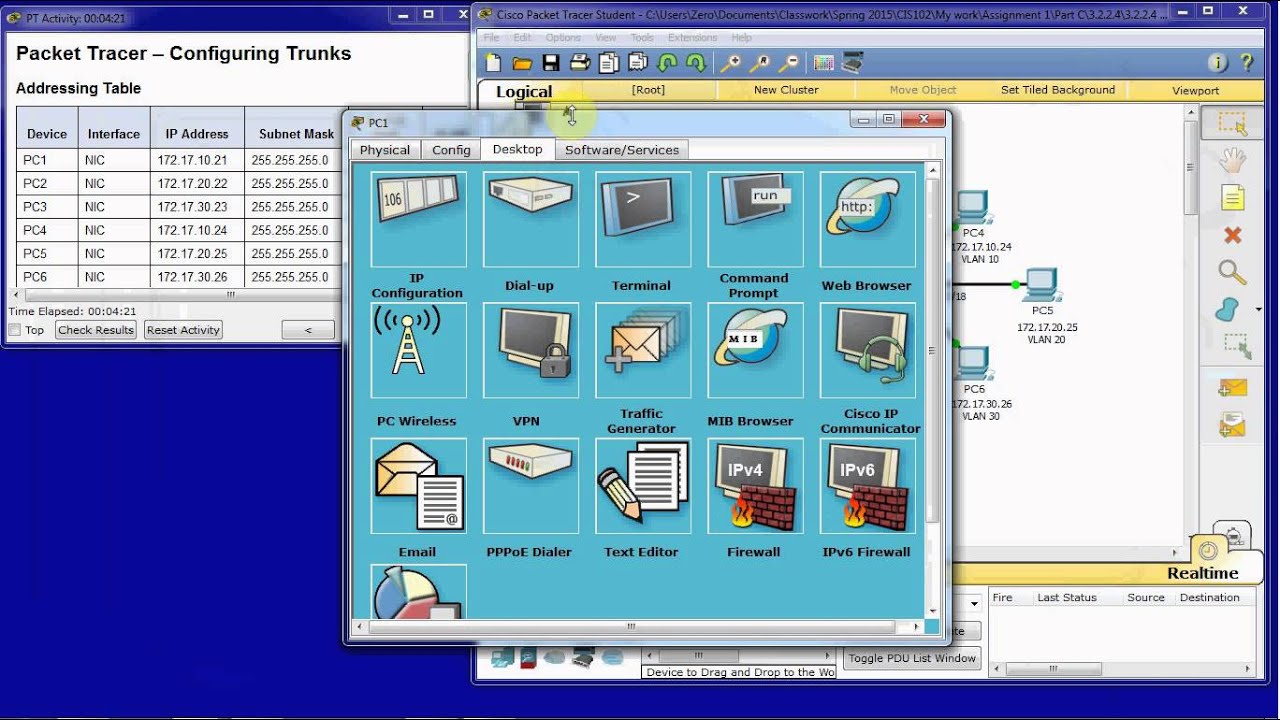Open the PPPoE Dialer
This screenshot has width=1280, height=720.
530,485
